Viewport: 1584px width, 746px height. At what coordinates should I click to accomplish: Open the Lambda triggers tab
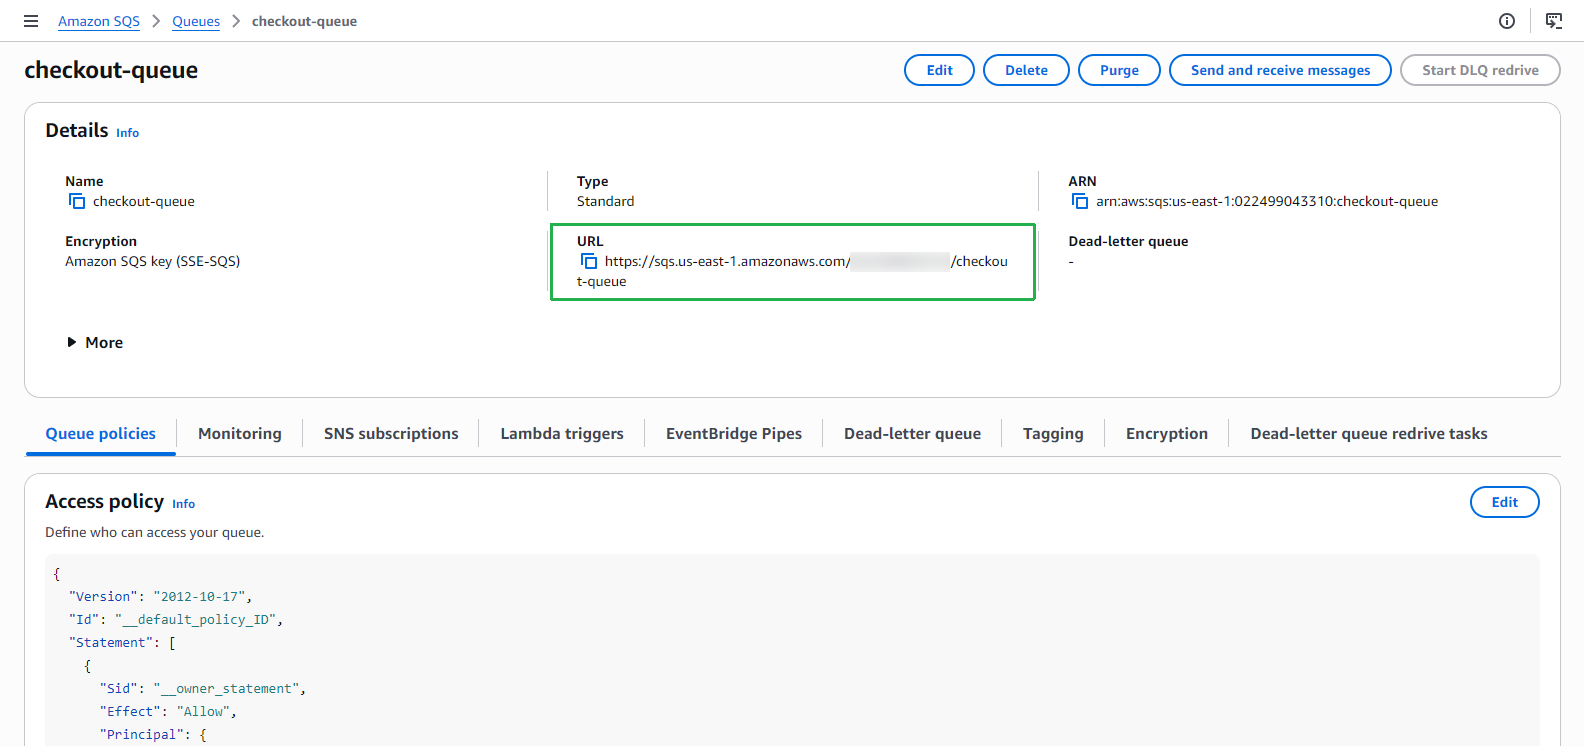click(x=562, y=434)
